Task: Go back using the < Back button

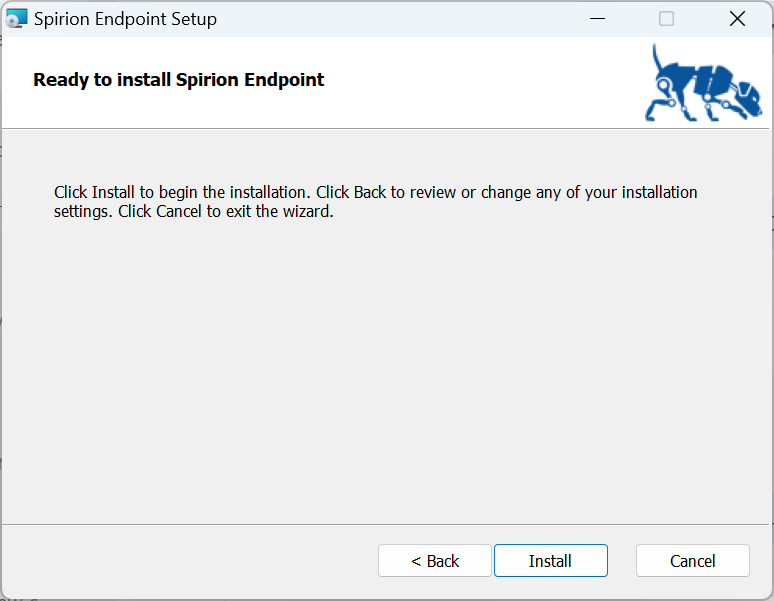Action: click(435, 561)
